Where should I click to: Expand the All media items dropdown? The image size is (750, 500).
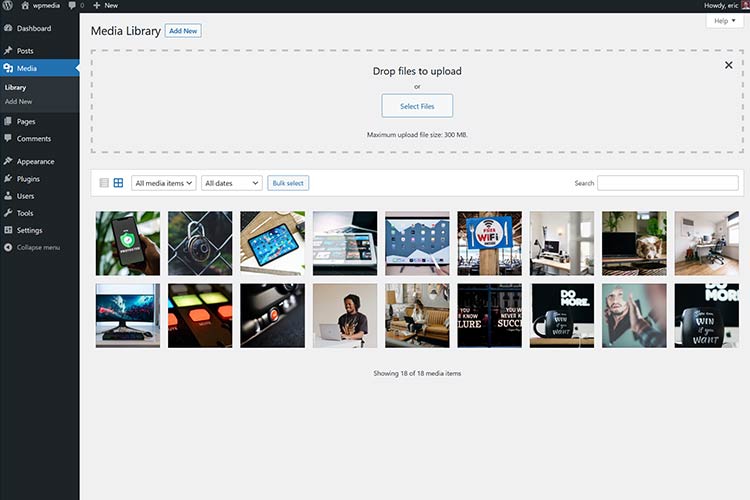(x=163, y=183)
